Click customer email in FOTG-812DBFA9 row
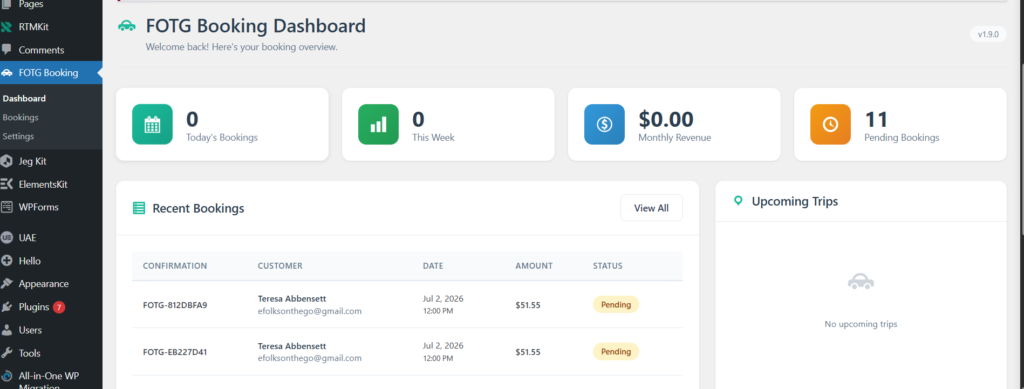 click(310, 311)
